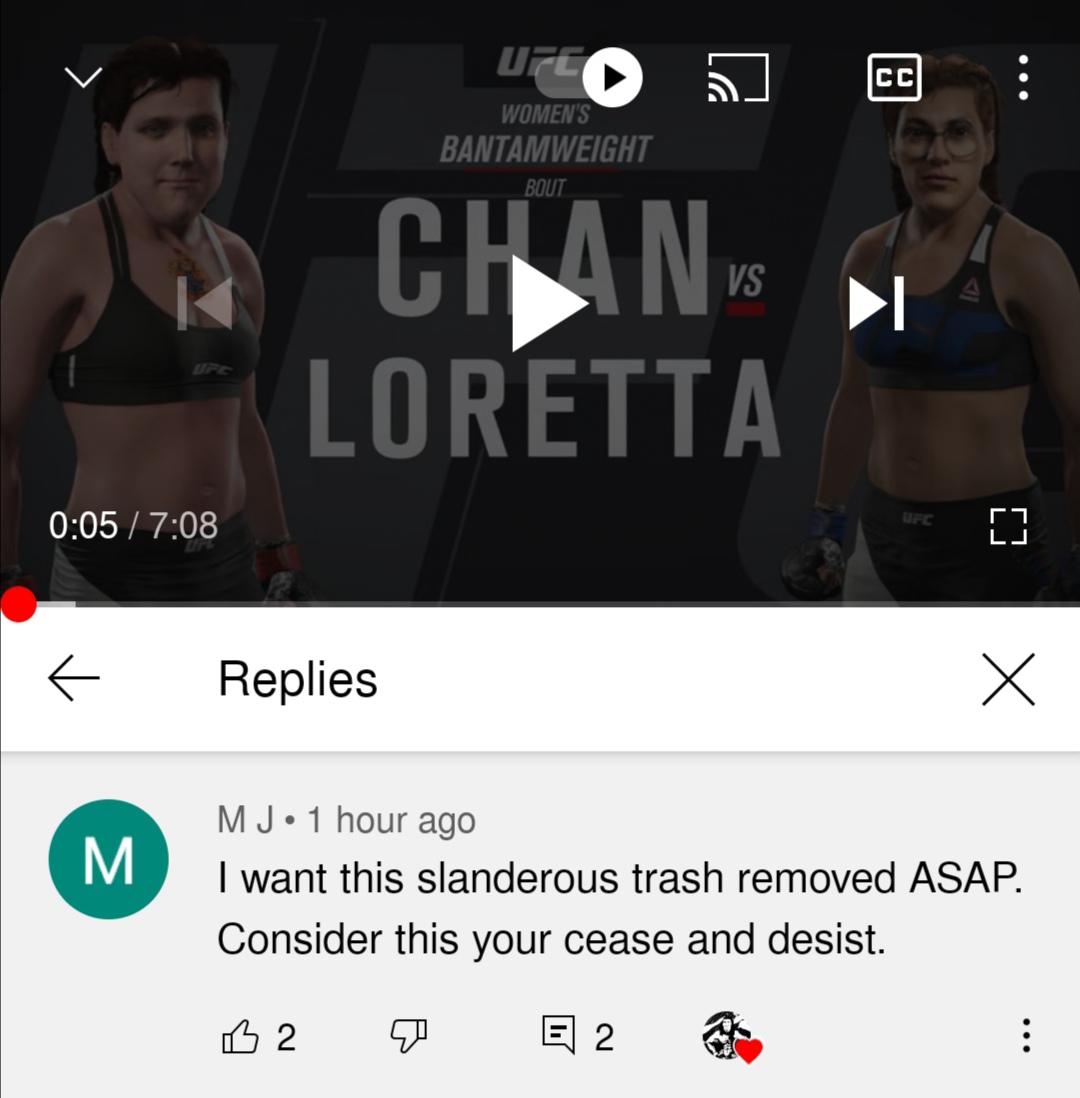
Task: Skip to the next video
Action: (876, 303)
